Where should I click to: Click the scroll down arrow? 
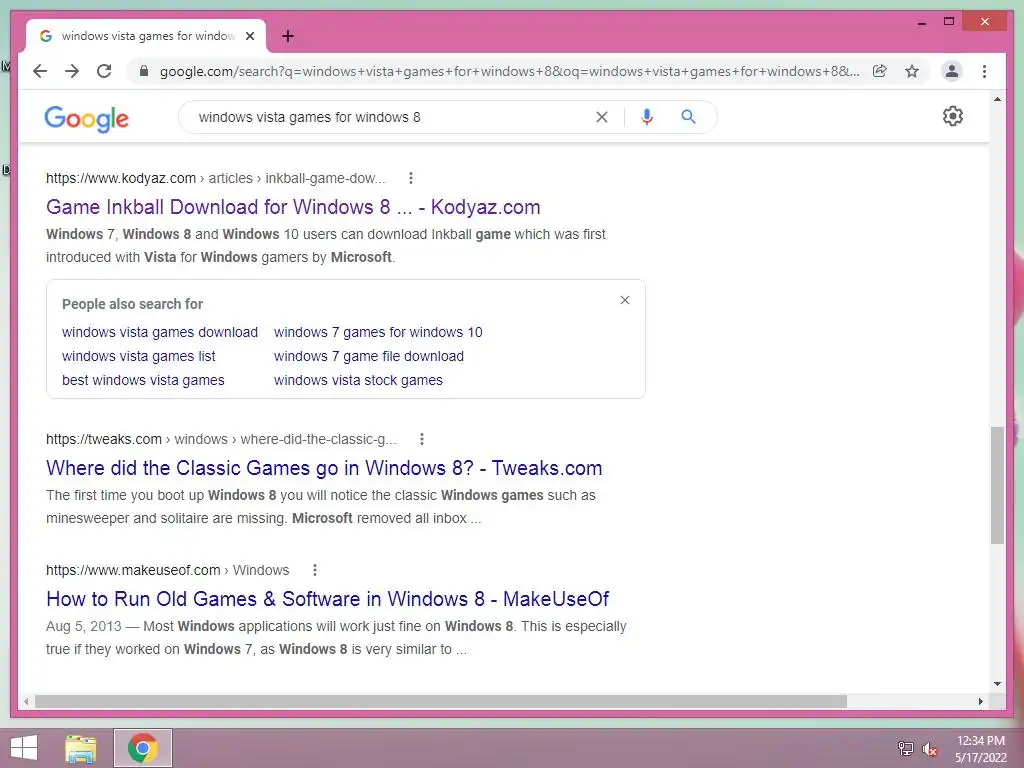pos(997,684)
